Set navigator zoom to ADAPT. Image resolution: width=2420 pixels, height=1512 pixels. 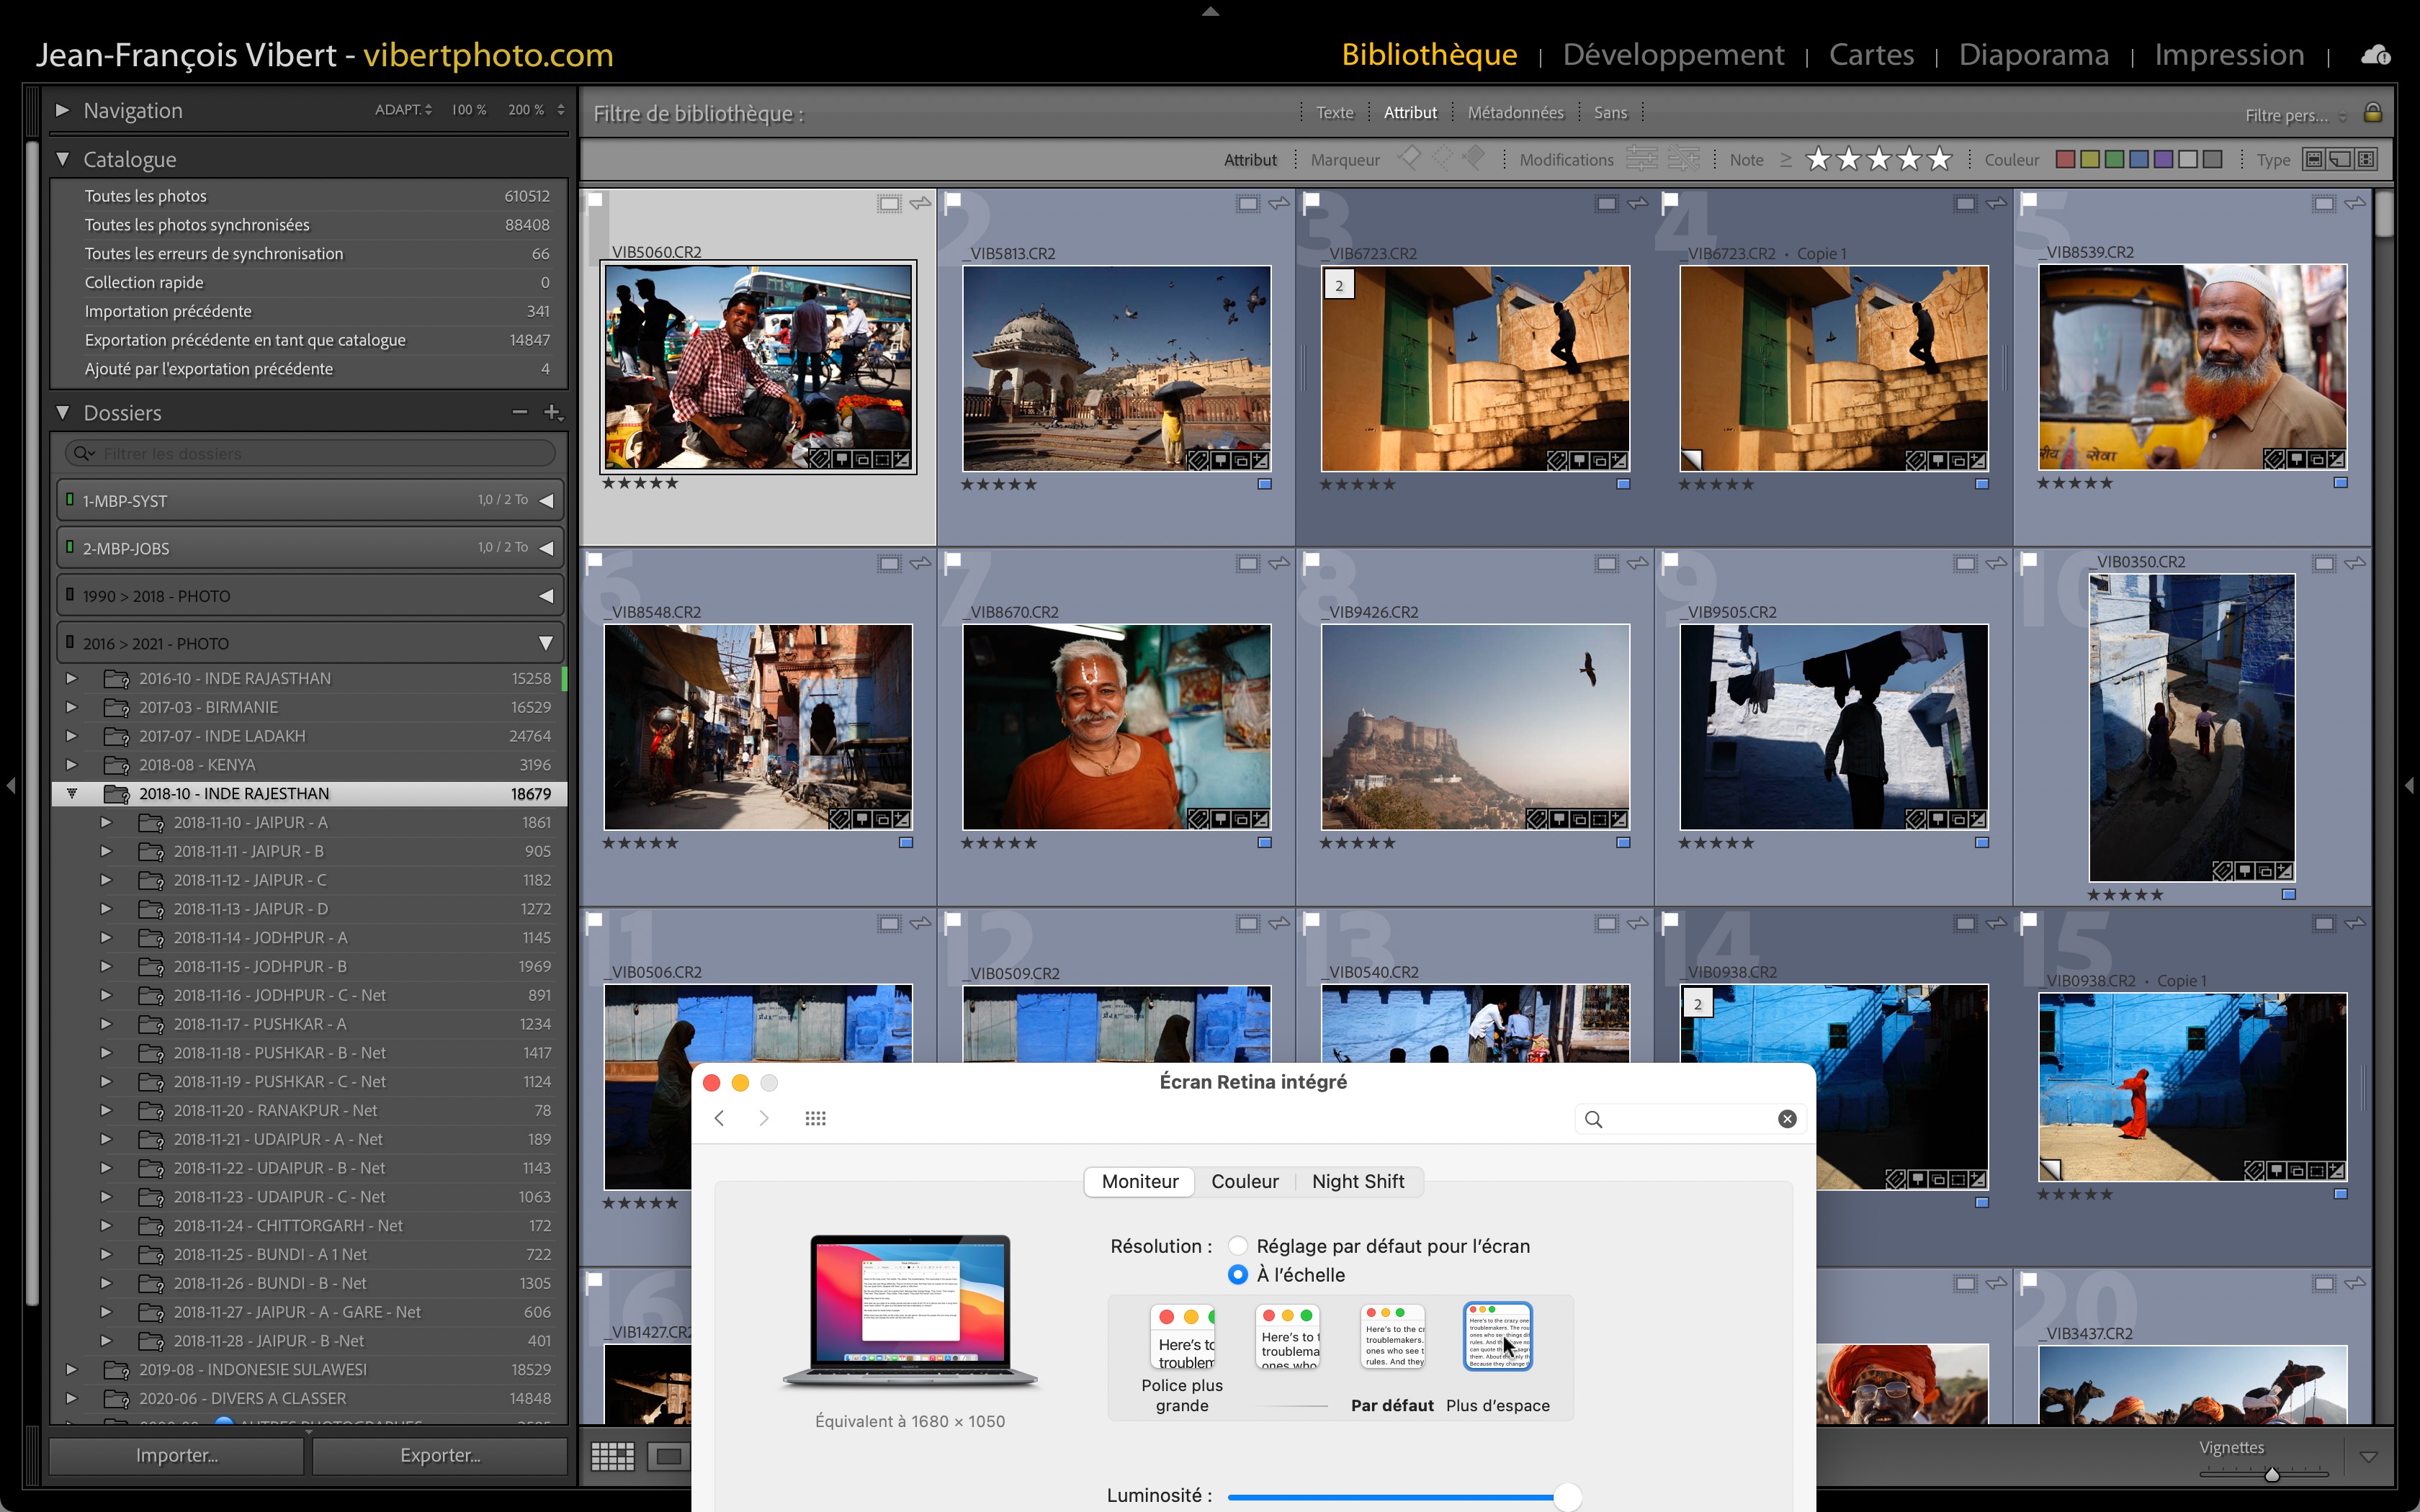[x=403, y=110]
